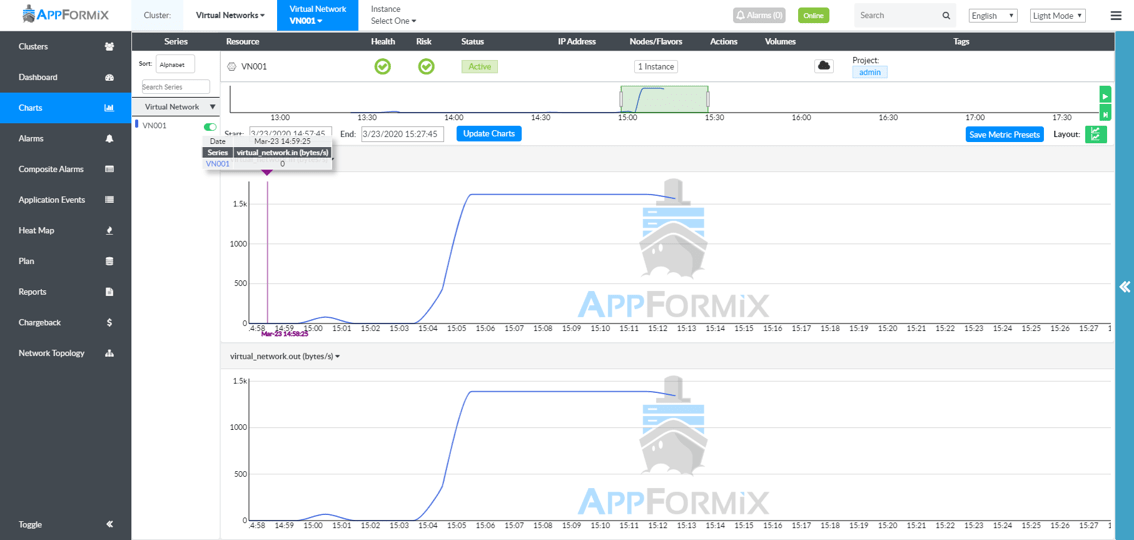Collapse the sidebar with the Toggle chevrons
The image size is (1134, 540).
click(109, 525)
